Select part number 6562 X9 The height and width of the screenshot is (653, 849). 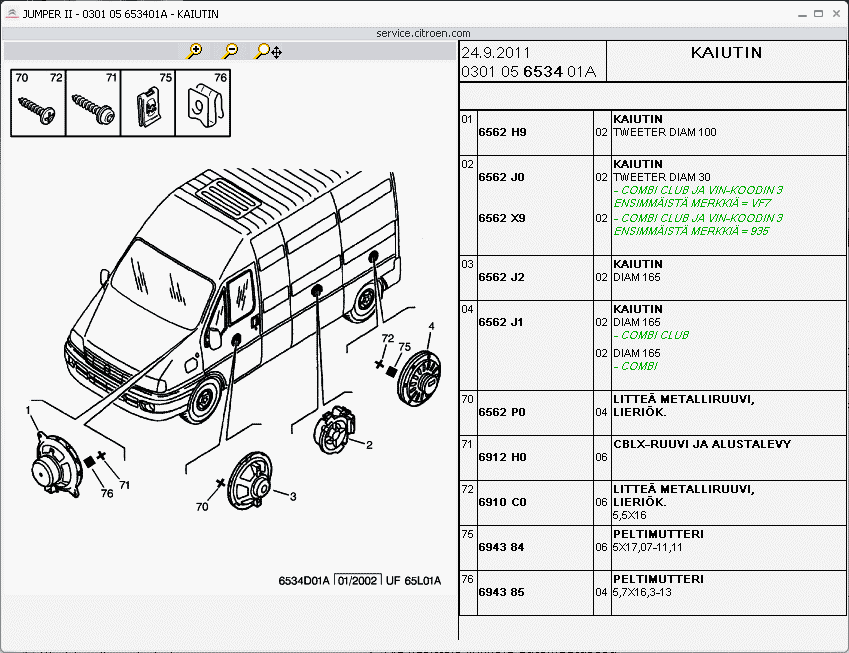point(502,218)
